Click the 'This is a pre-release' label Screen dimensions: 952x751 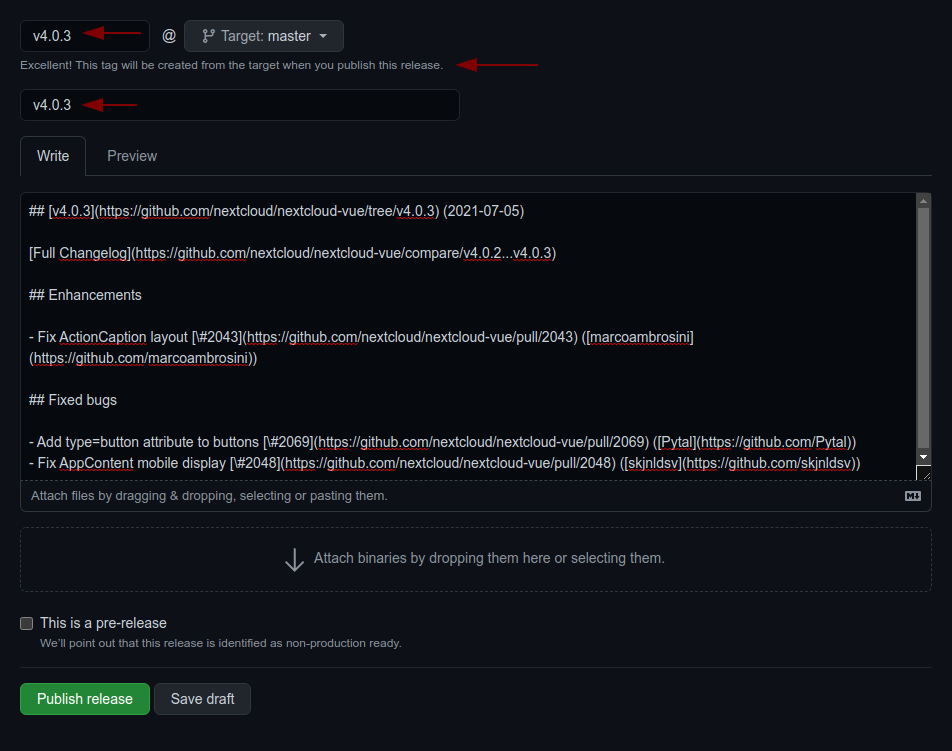(103, 623)
